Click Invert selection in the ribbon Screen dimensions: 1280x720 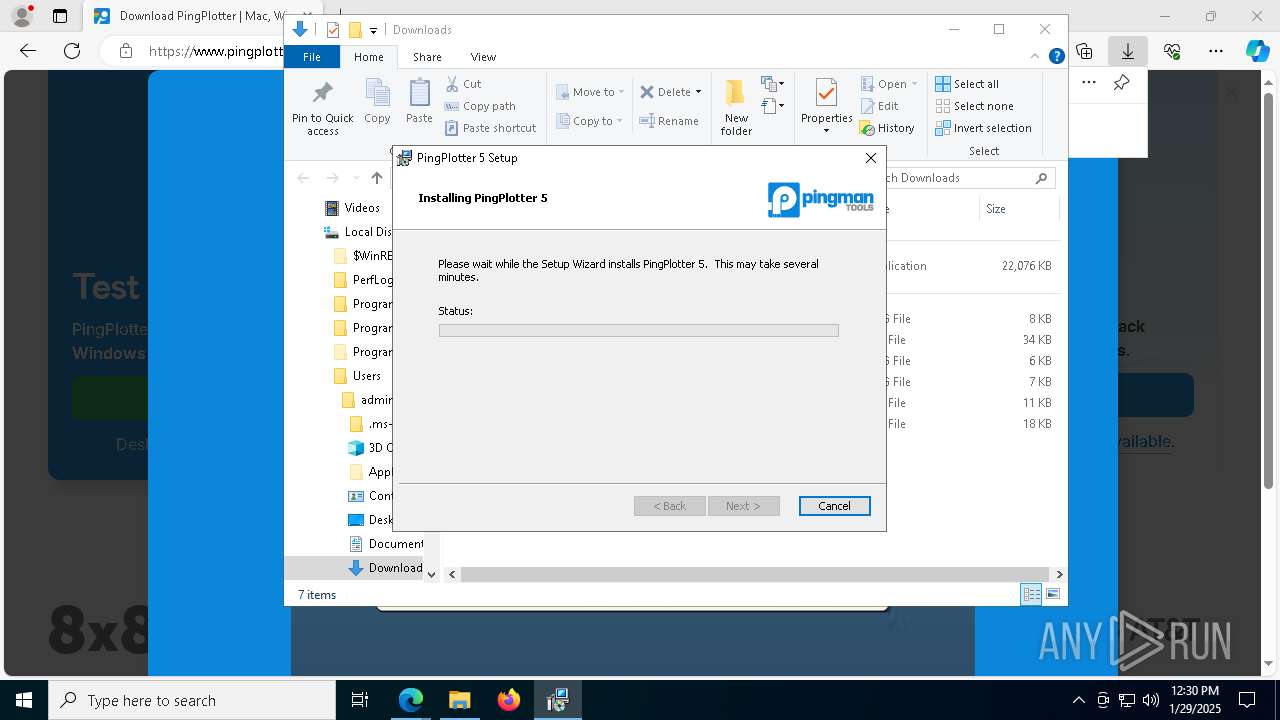point(983,128)
